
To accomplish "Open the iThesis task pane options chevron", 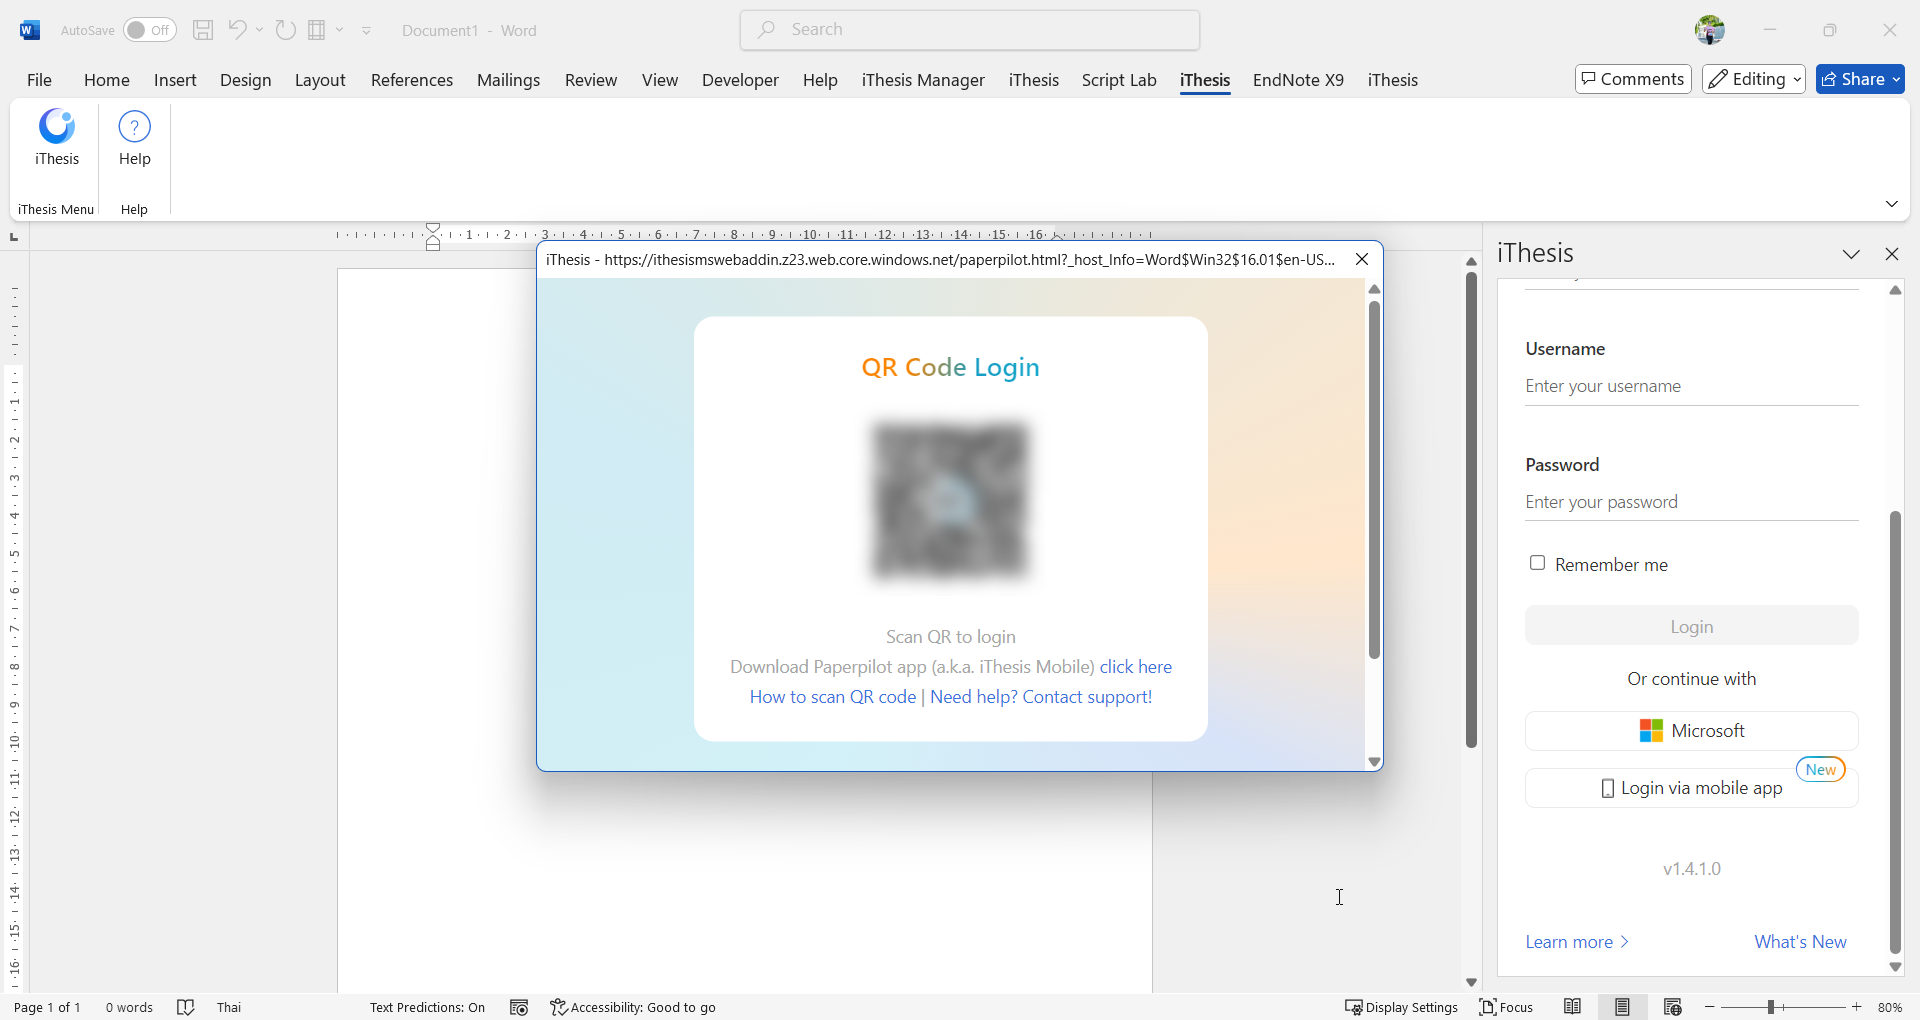I will coord(1852,254).
